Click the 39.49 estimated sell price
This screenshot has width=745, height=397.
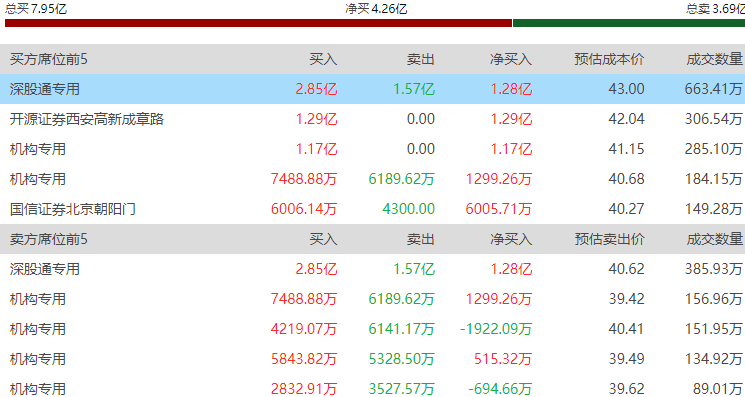627,359
